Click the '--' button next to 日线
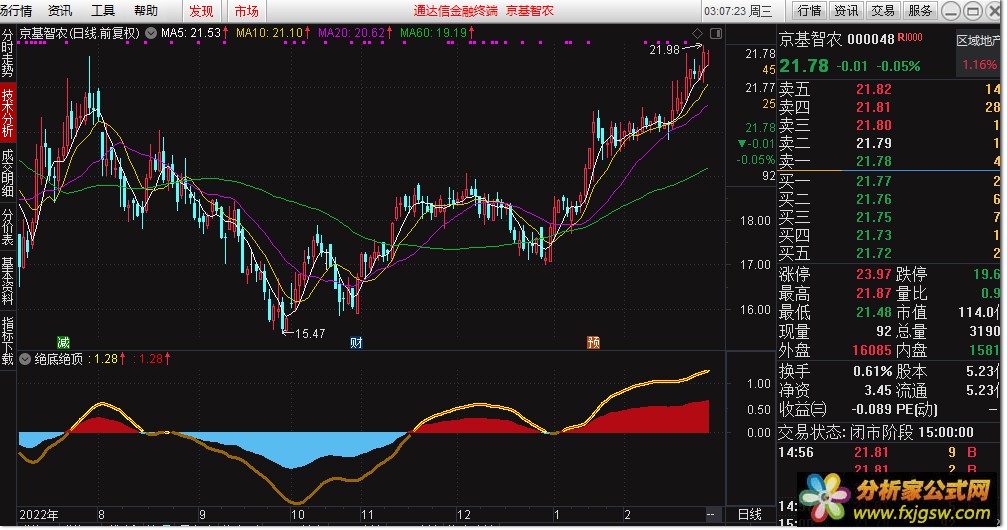The height and width of the screenshot is (530, 1007). 710,515
